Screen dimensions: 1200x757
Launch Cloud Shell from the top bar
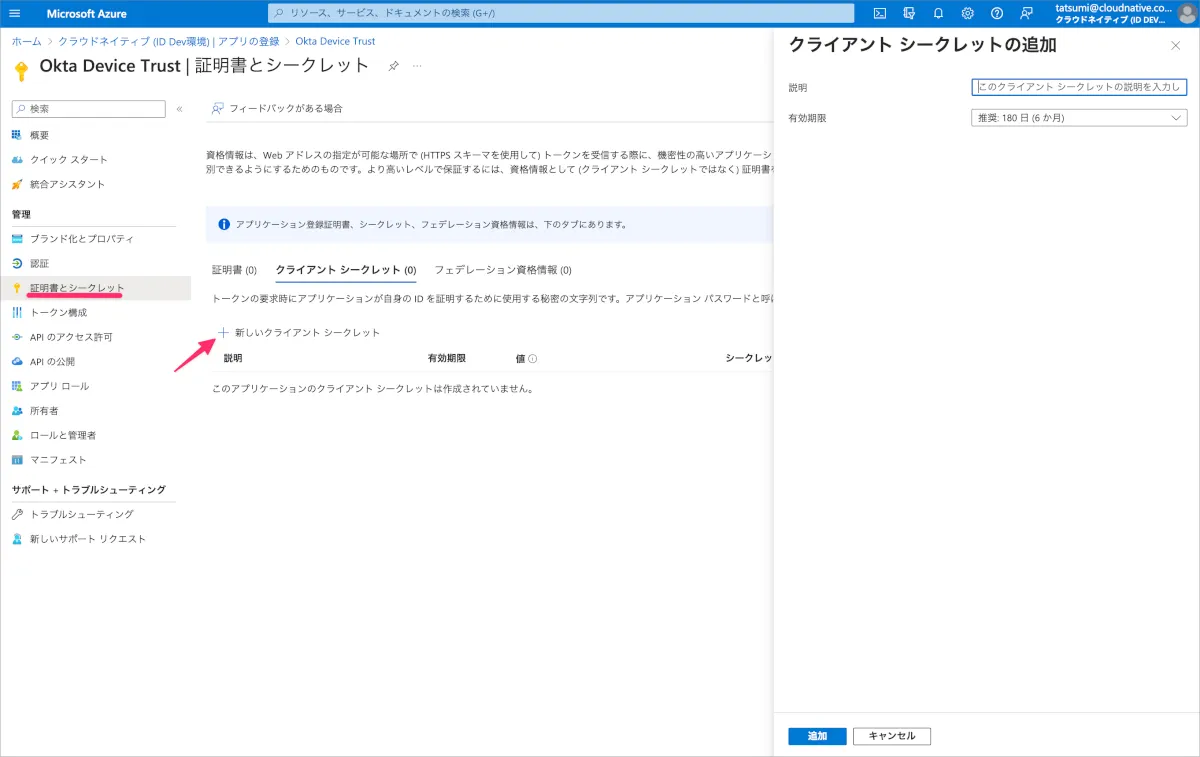pos(879,13)
